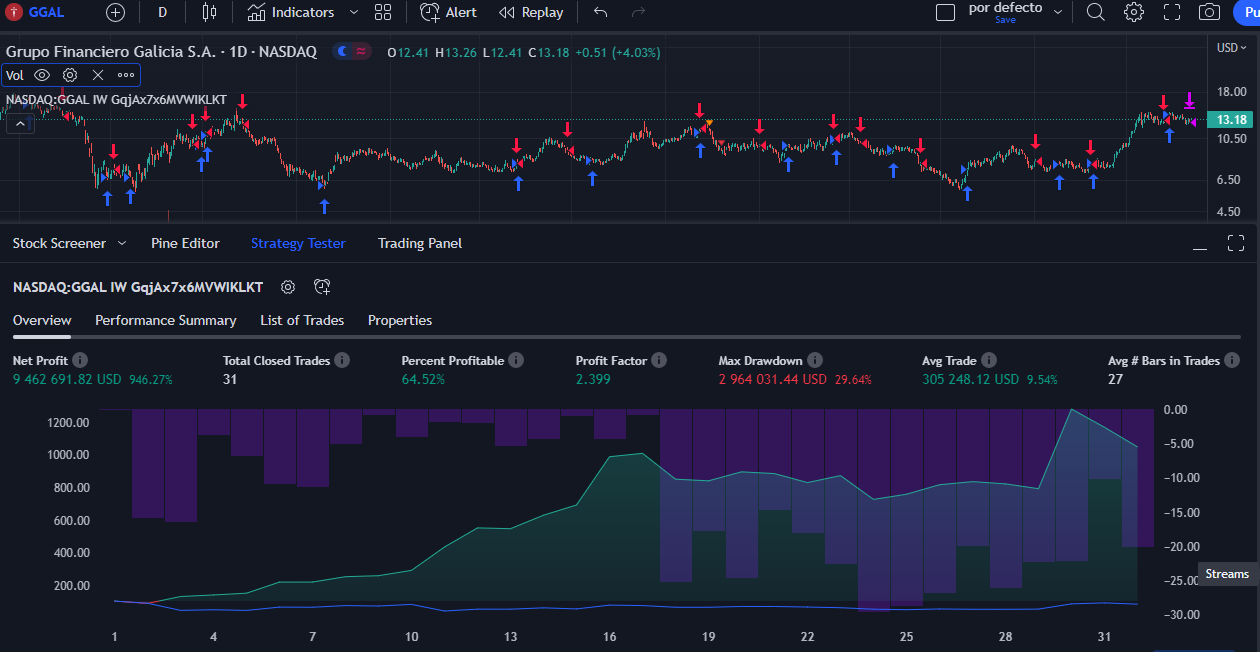Open the Performance Summary sub-tab

click(x=166, y=320)
